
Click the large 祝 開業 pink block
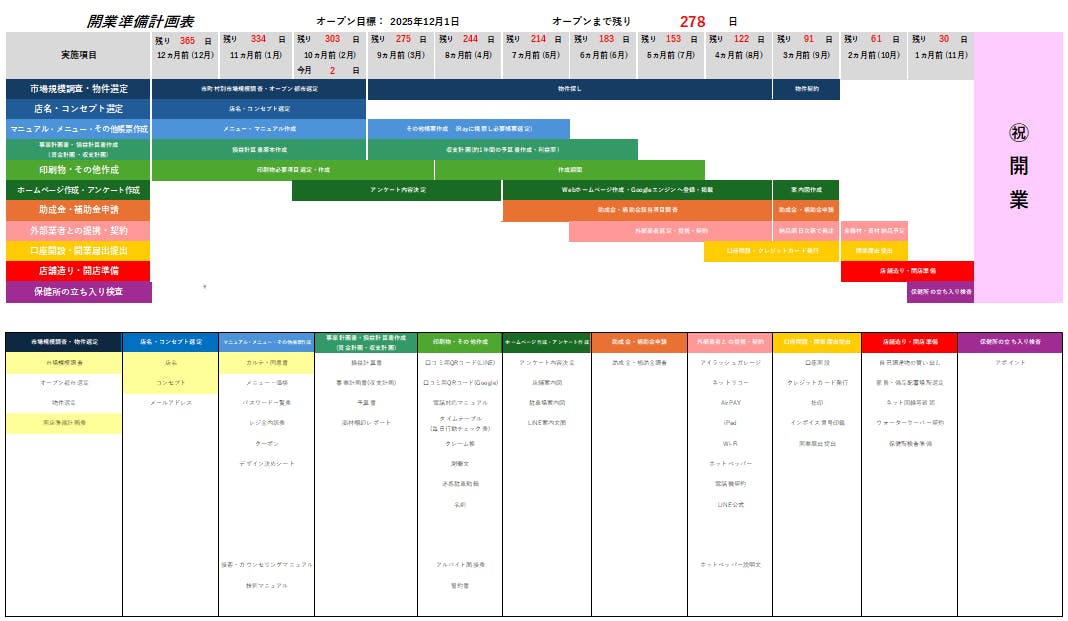click(1018, 166)
